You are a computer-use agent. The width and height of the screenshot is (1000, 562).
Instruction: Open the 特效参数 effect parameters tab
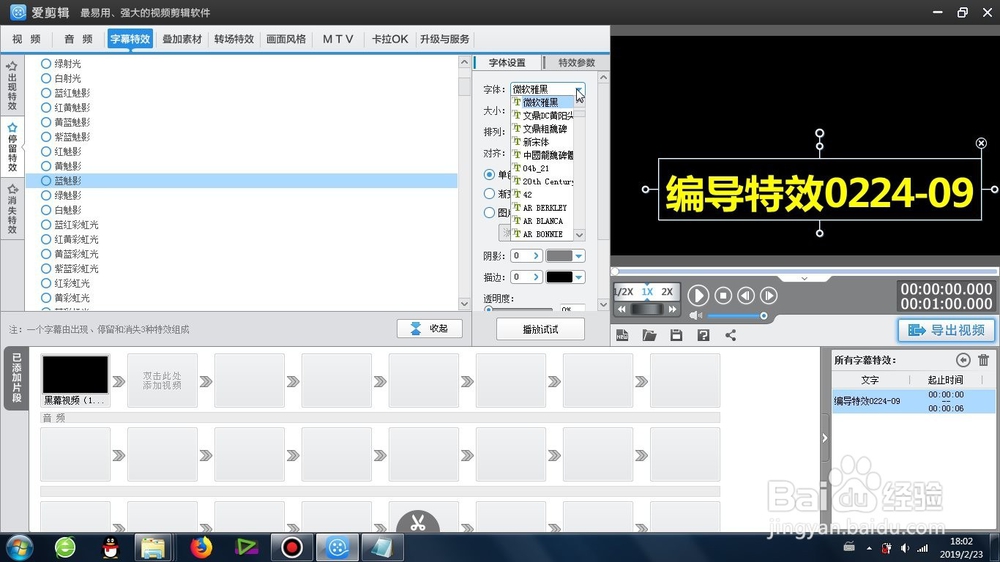click(576, 63)
